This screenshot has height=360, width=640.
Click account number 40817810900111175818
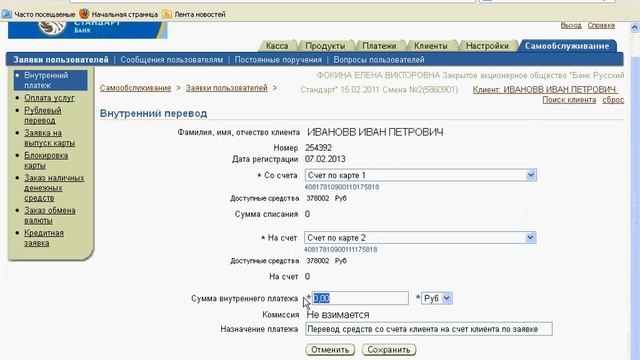(341, 249)
